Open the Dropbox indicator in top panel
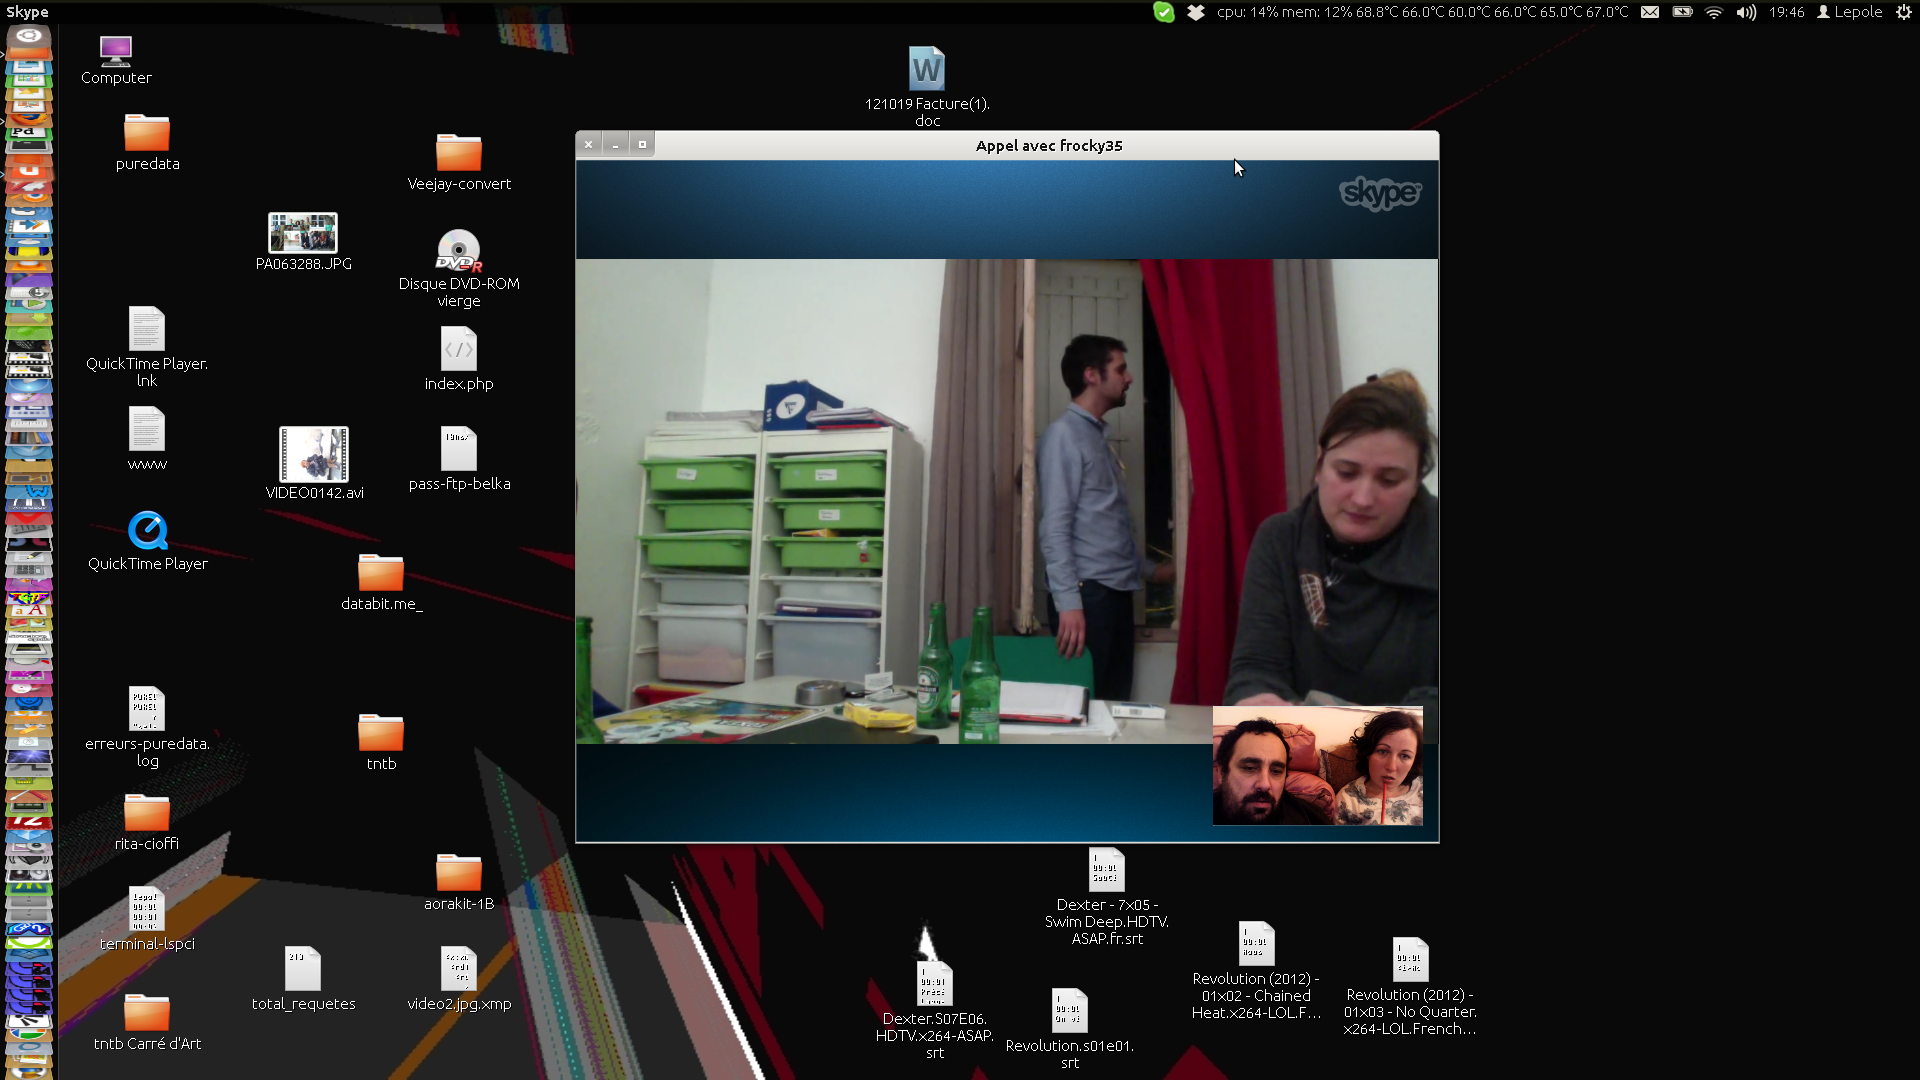Screen dimensions: 1920x1080 pyautogui.click(x=1195, y=12)
